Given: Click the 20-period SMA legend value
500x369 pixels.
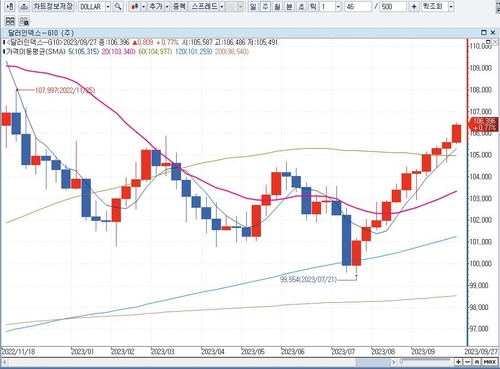Looking at the screenshot, I should 119,52.
